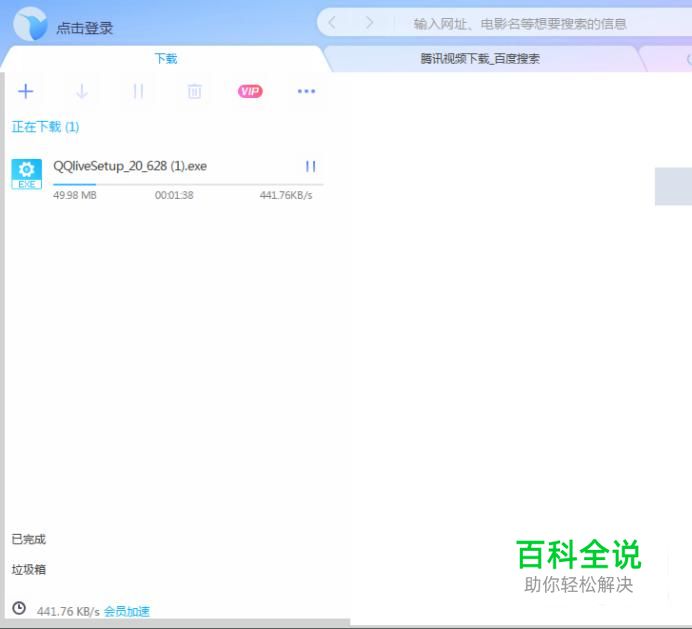Add a new download task with plus icon
The height and width of the screenshot is (629, 692).
click(x=26, y=91)
